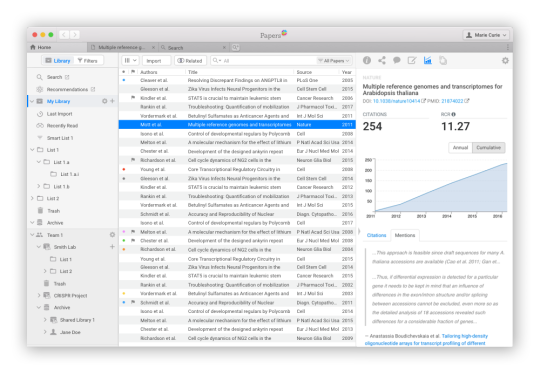The image size is (540, 374).
Task: Open the DOI external link icon
Action: click(424, 101)
